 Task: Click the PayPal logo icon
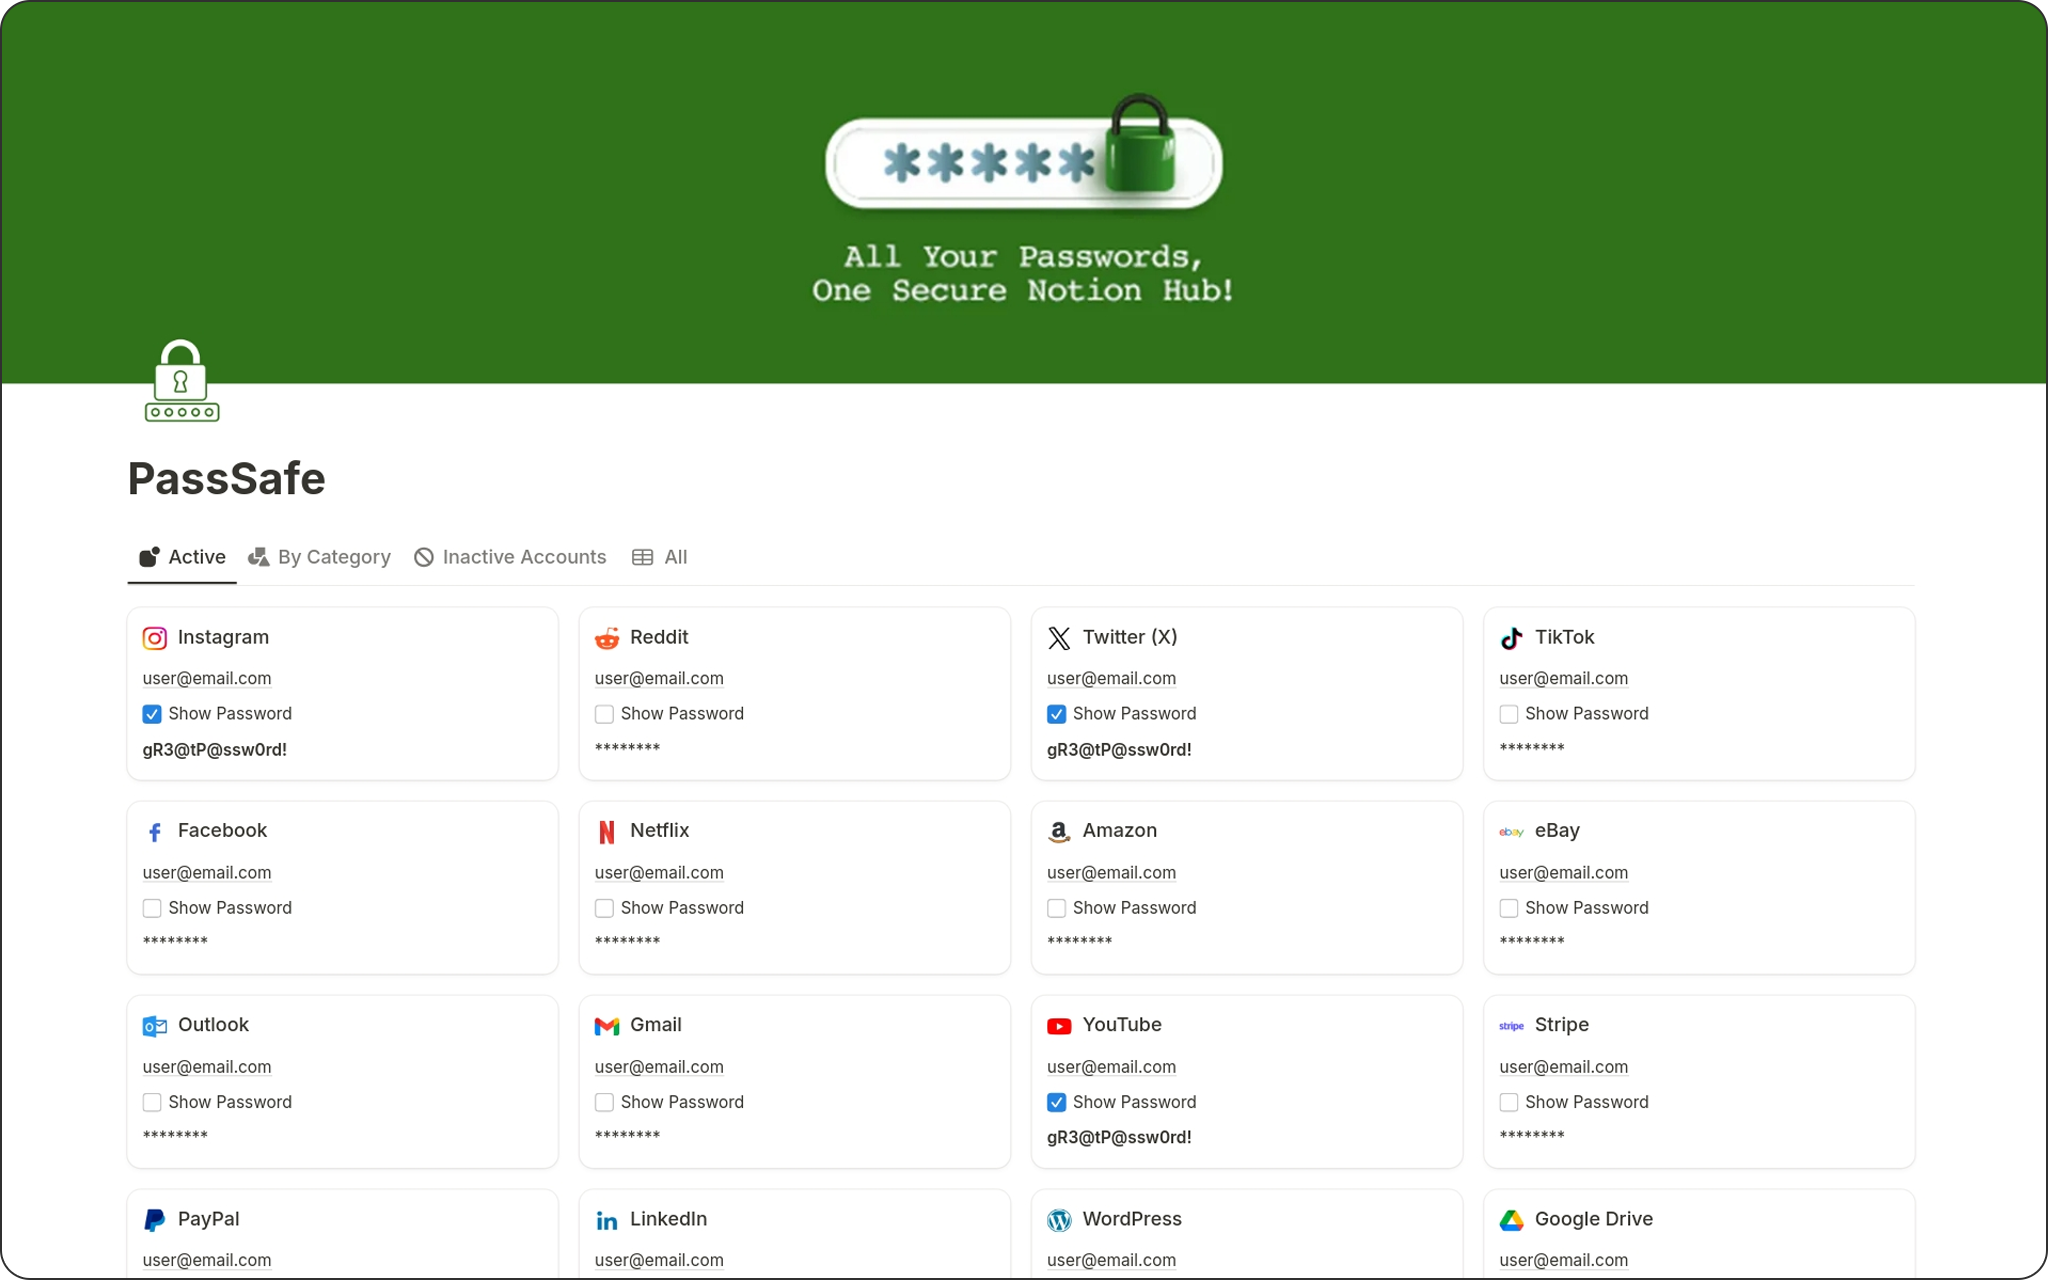click(x=154, y=1220)
